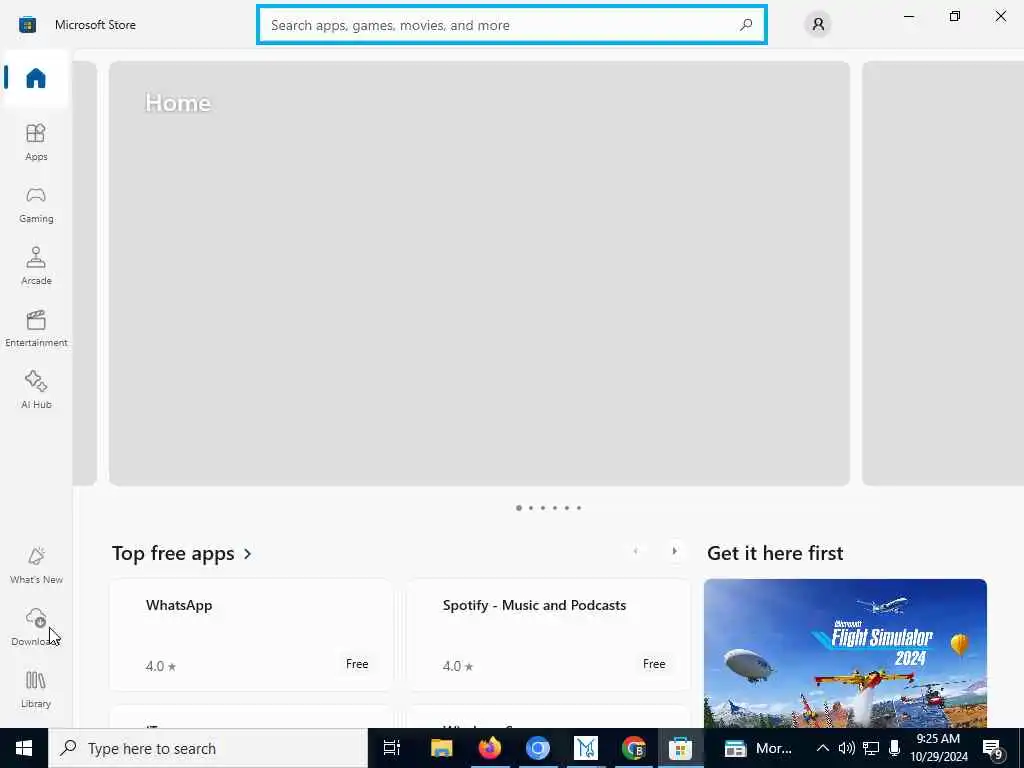The width and height of the screenshot is (1024, 768).
Task: Click Free label on Spotify card
Action: 654,664
